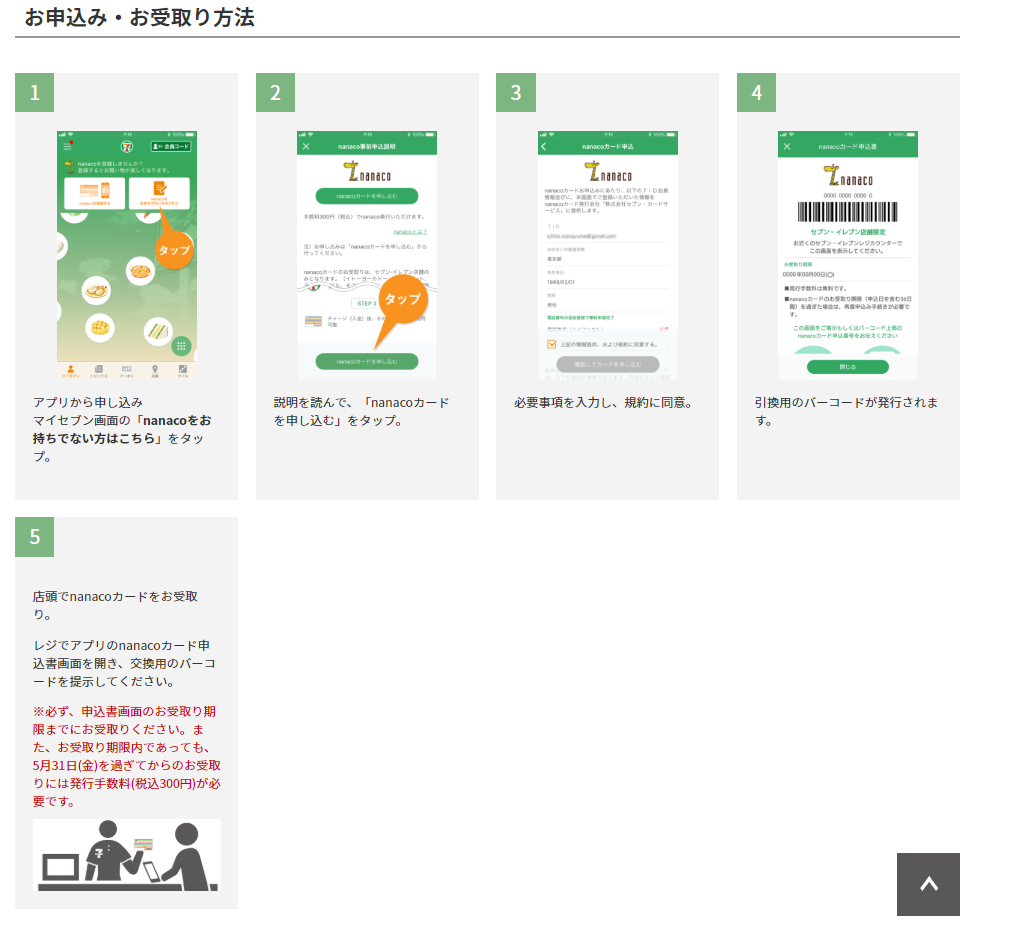Click the 'お申込み・お受取り方法' heading
The image size is (1032, 940).
pos(140,17)
